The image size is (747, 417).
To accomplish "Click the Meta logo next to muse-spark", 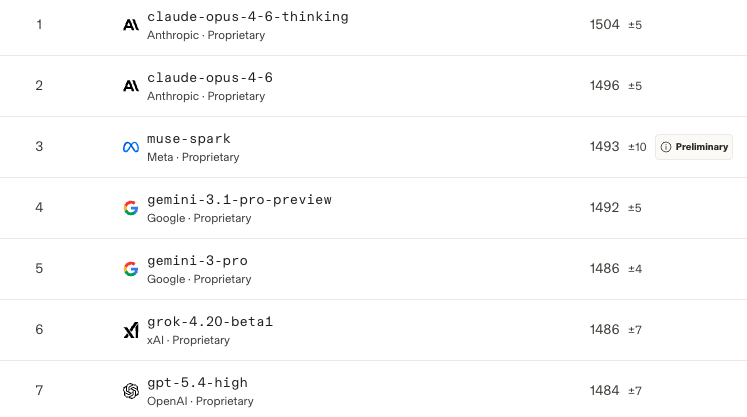I will pyautogui.click(x=130, y=147).
